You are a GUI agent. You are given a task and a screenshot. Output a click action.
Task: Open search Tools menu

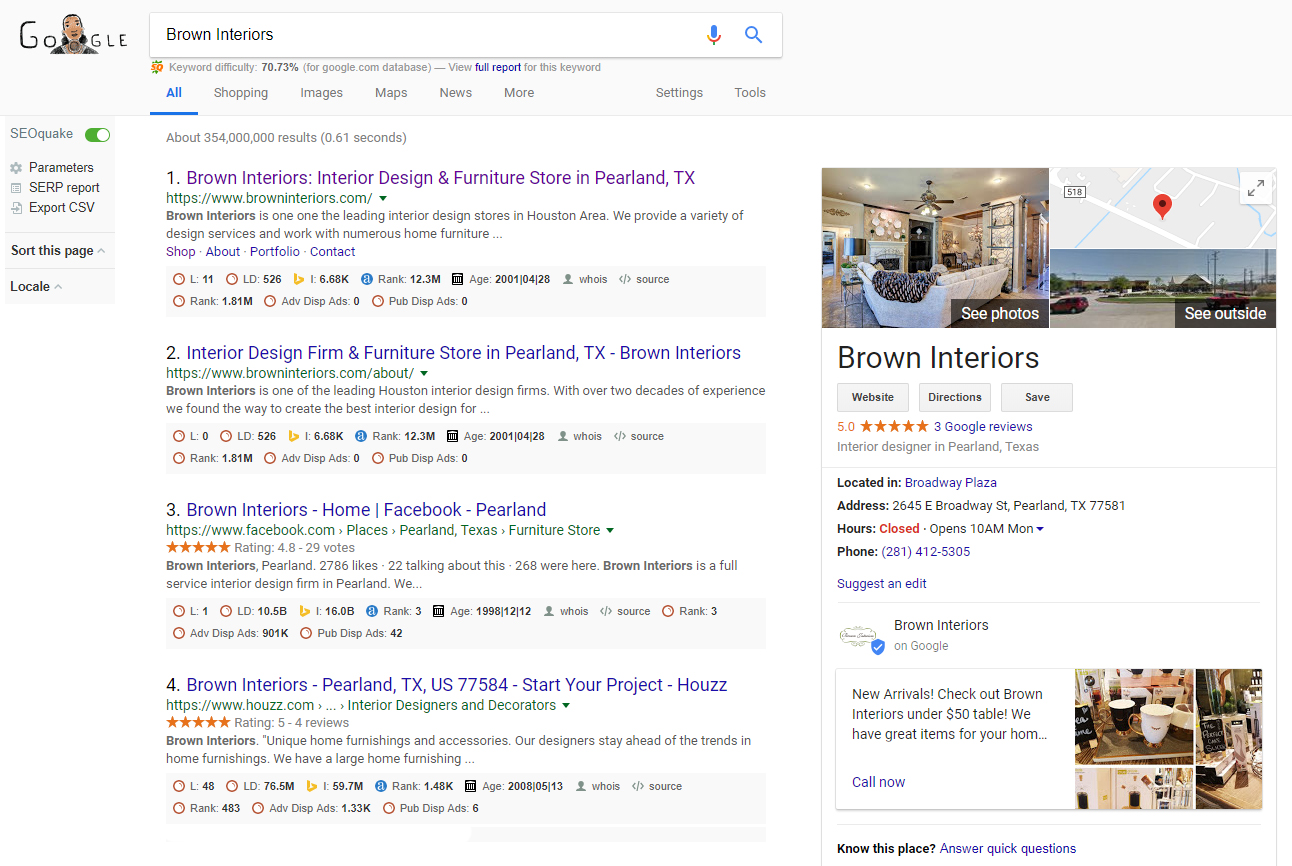pos(750,93)
